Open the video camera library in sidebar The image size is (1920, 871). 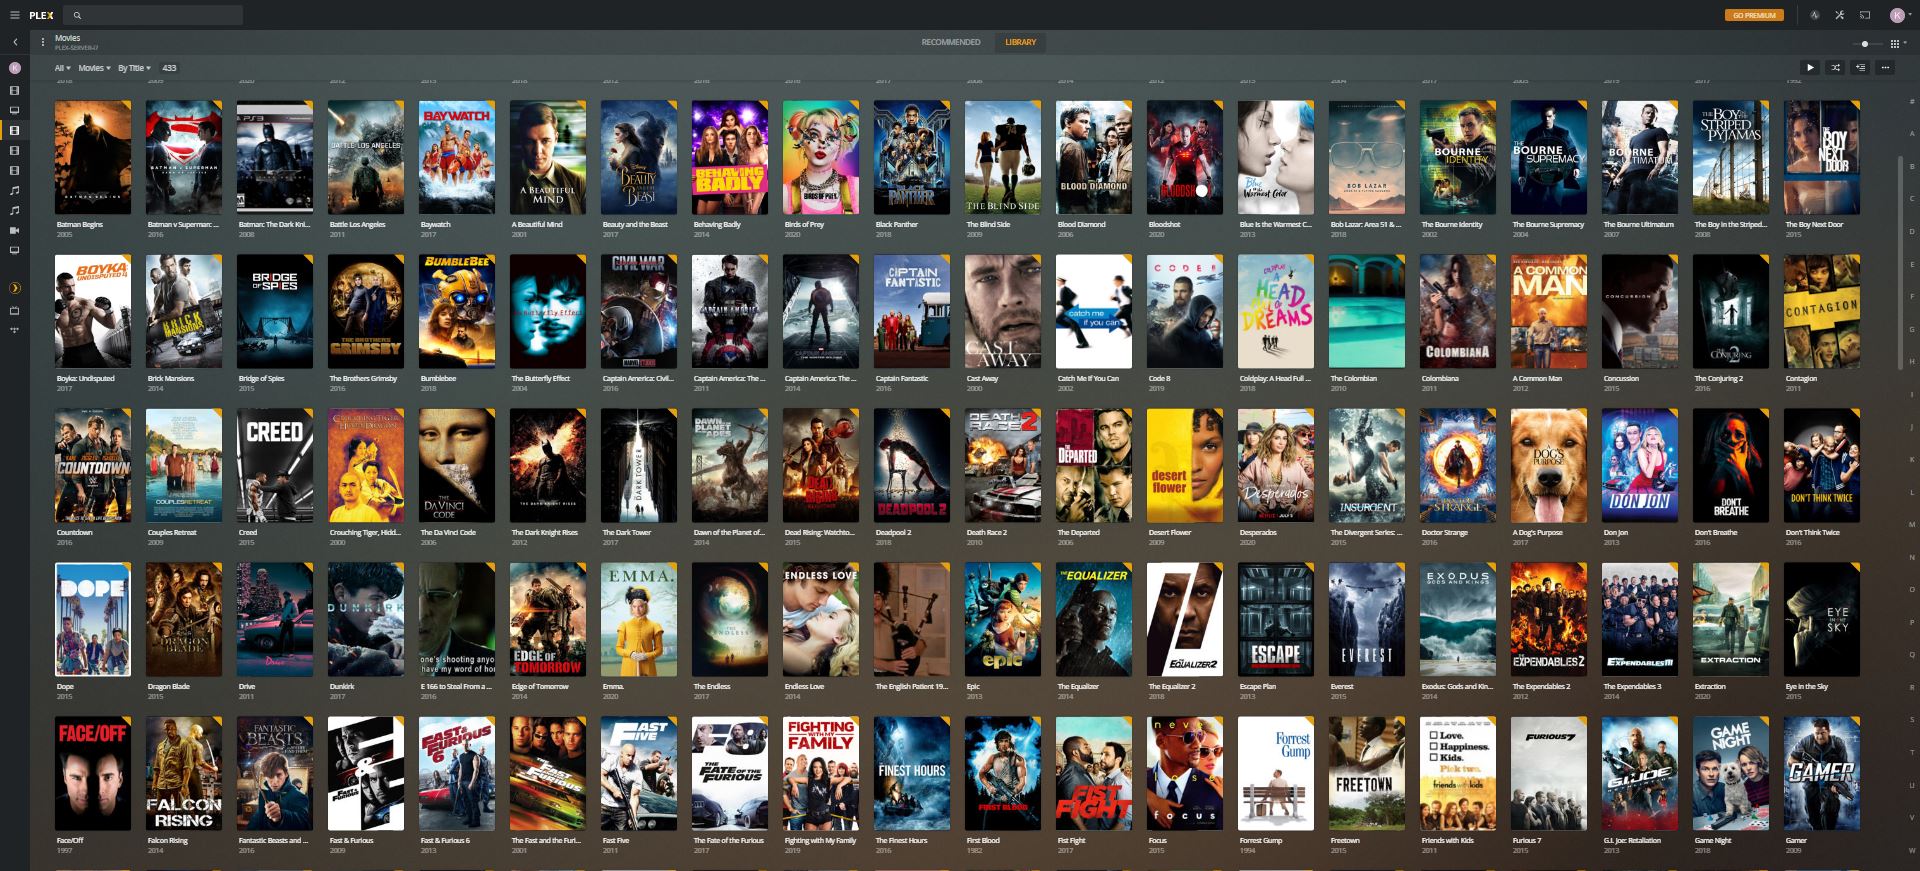tap(15, 231)
